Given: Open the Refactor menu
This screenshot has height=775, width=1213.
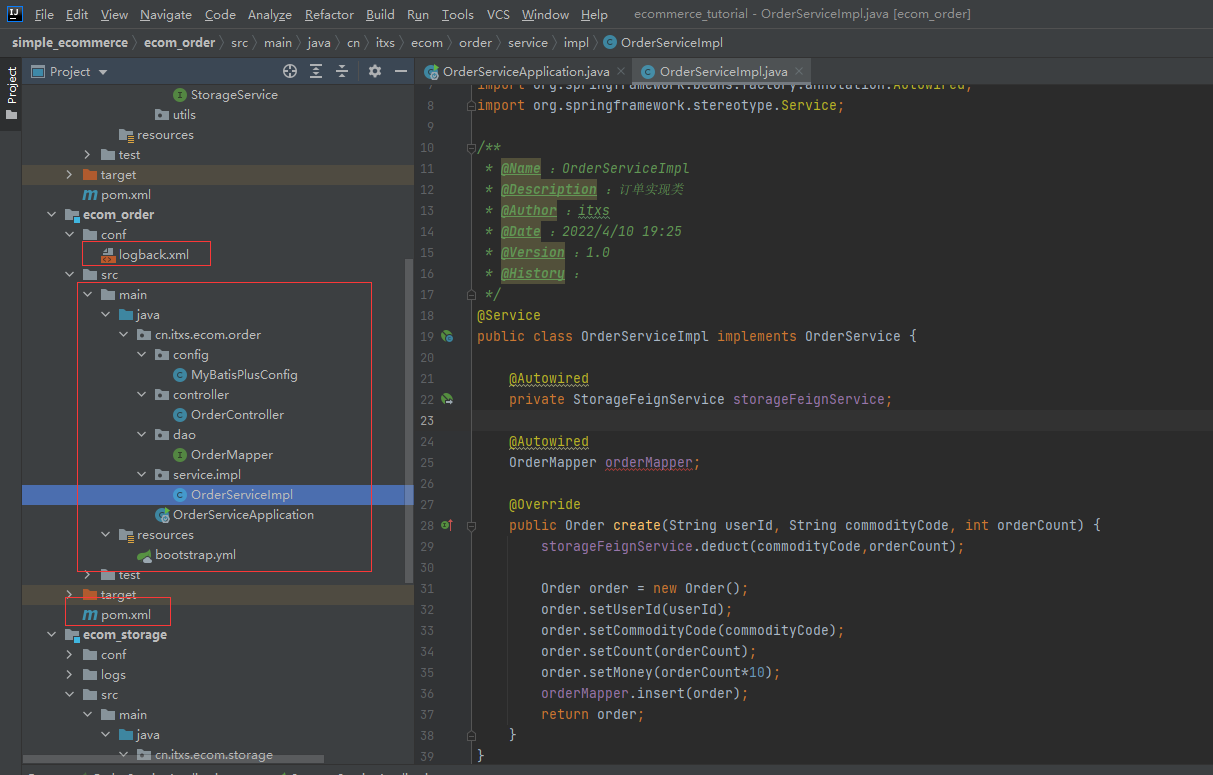Looking at the screenshot, I should coord(329,15).
